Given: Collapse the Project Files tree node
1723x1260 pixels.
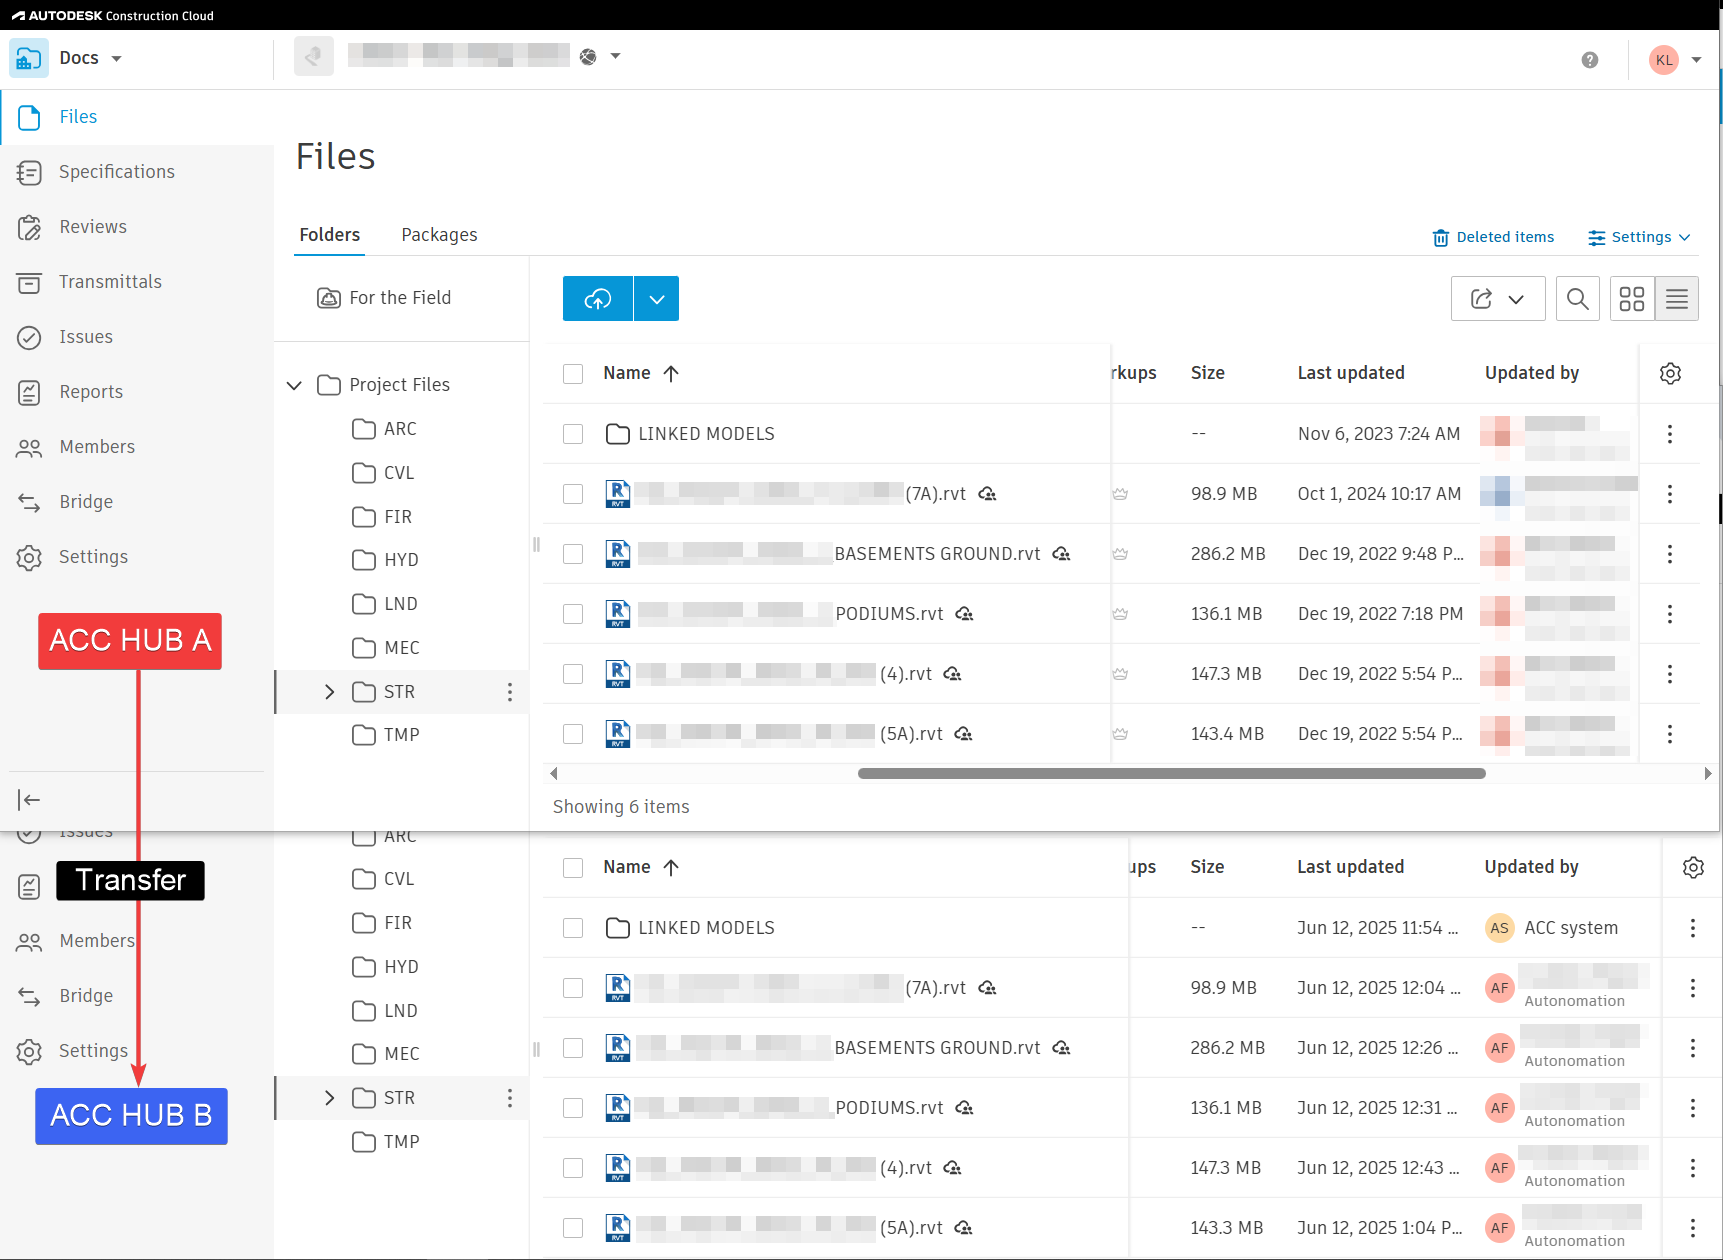Looking at the screenshot, I should pos(294,385).
